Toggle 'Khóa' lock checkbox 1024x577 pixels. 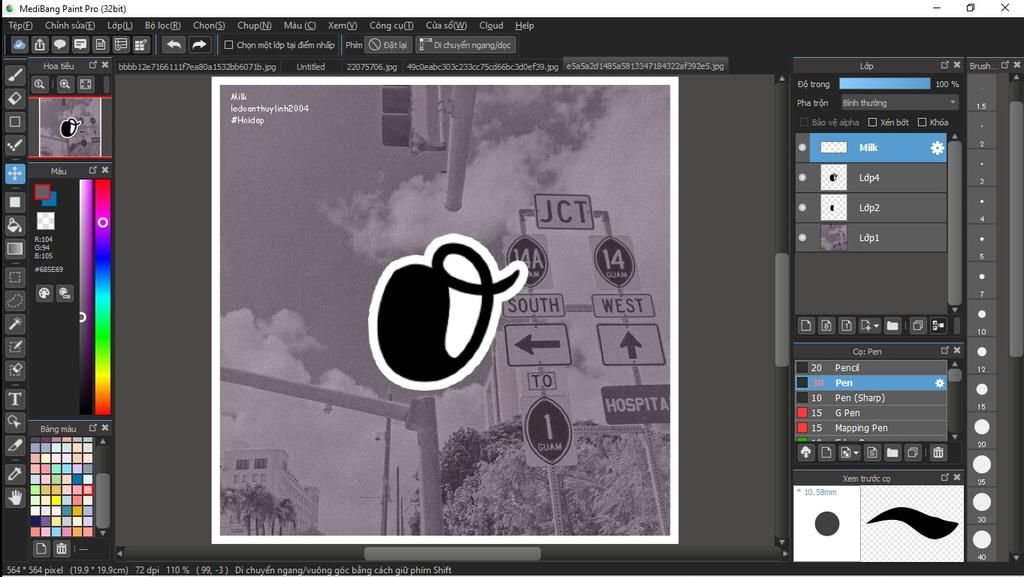[x=922, y=122]
